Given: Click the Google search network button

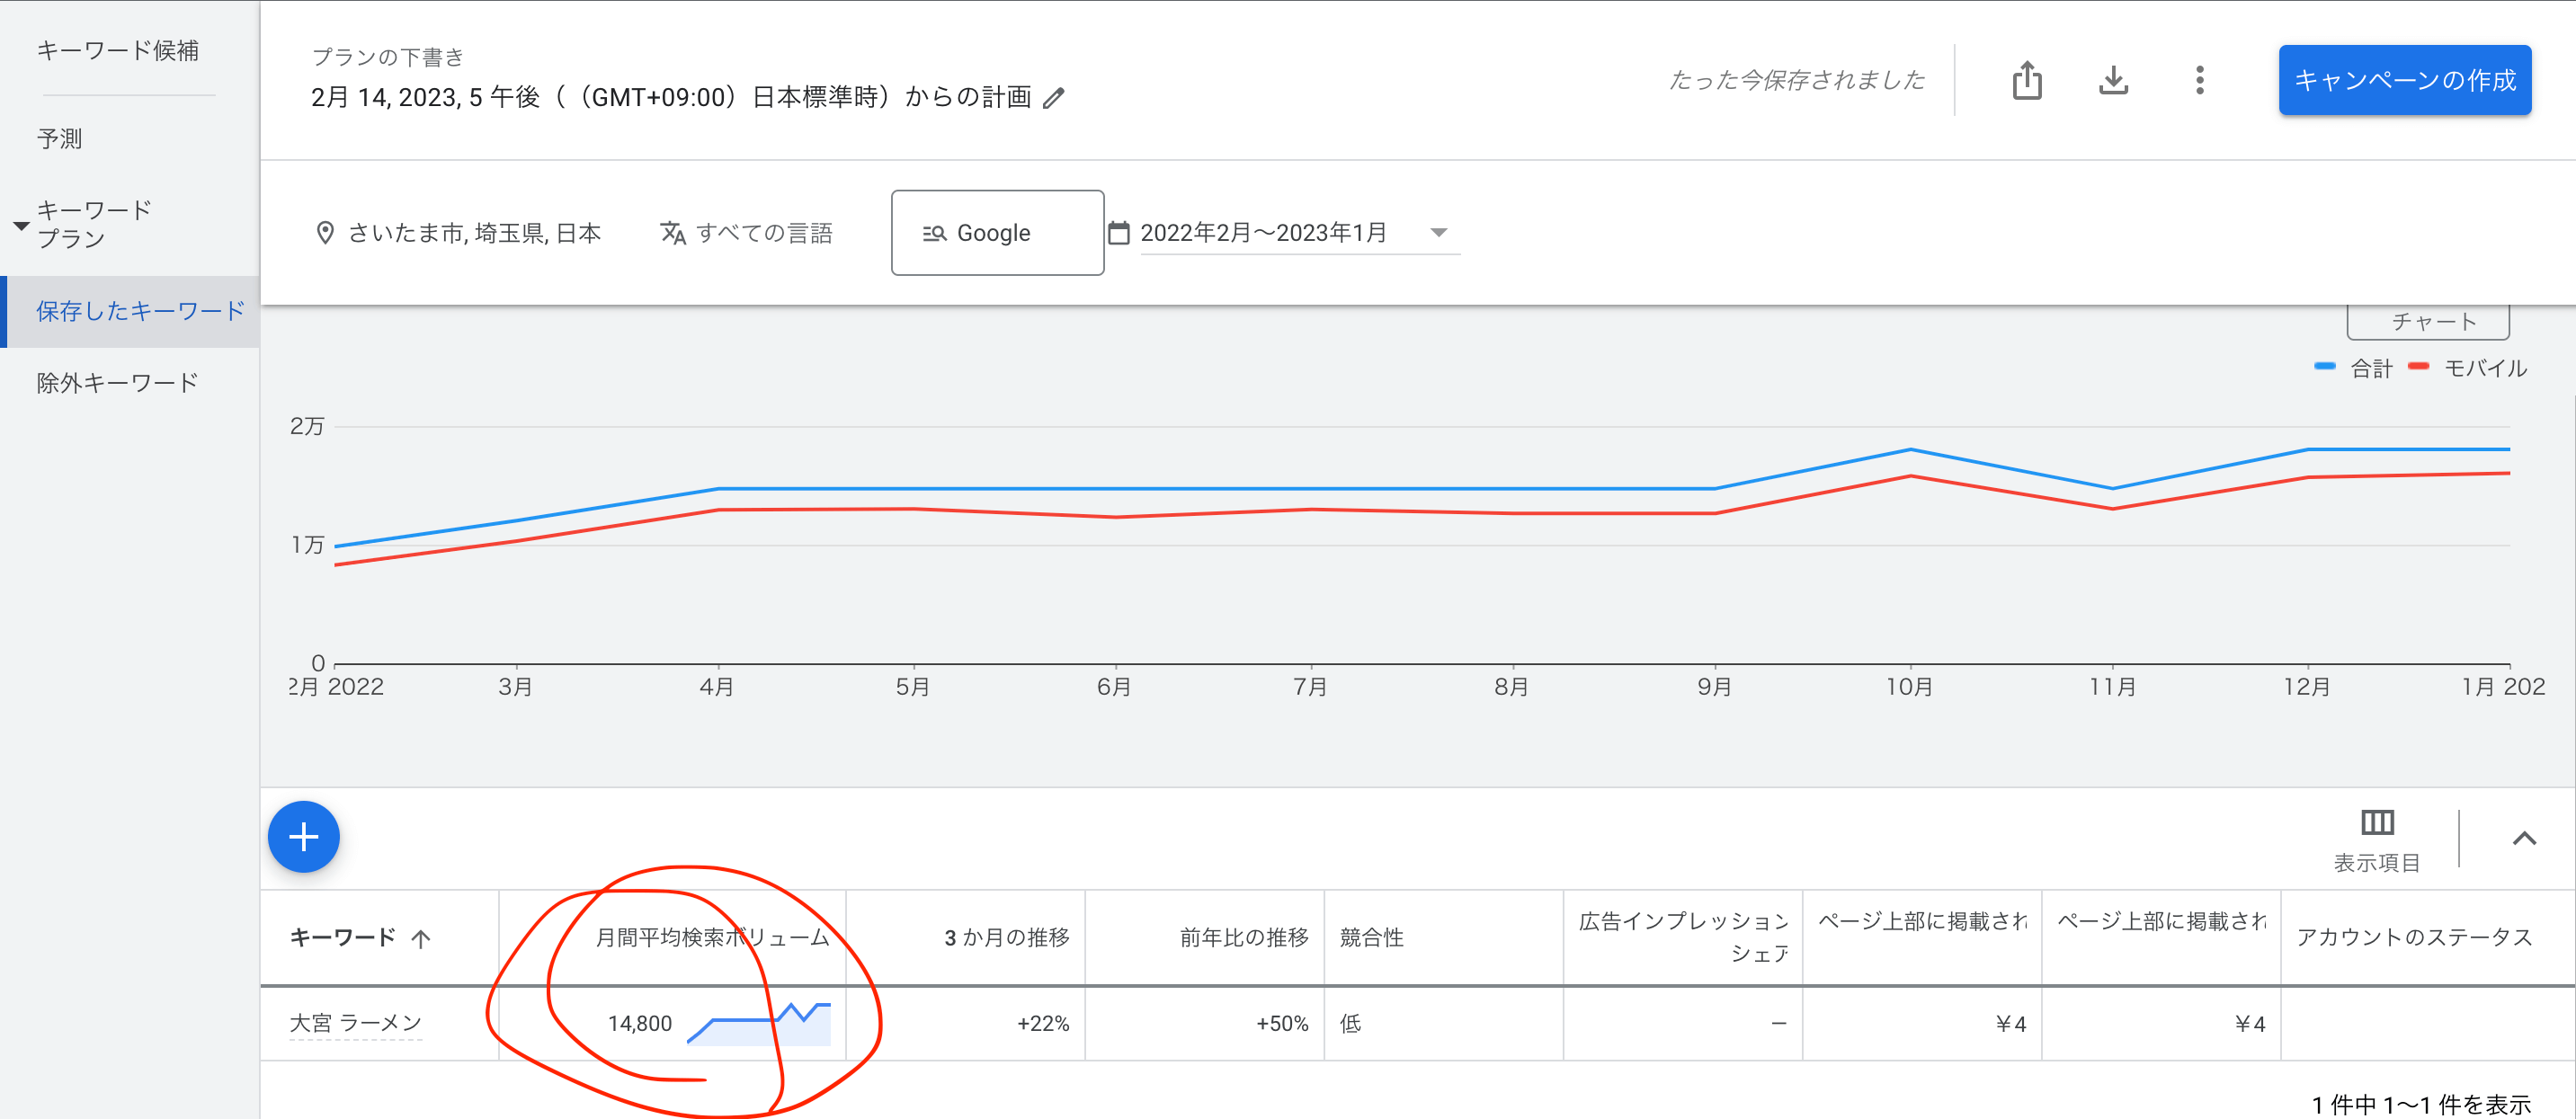Looking at the screenshot, I should (x=996, y=233).
